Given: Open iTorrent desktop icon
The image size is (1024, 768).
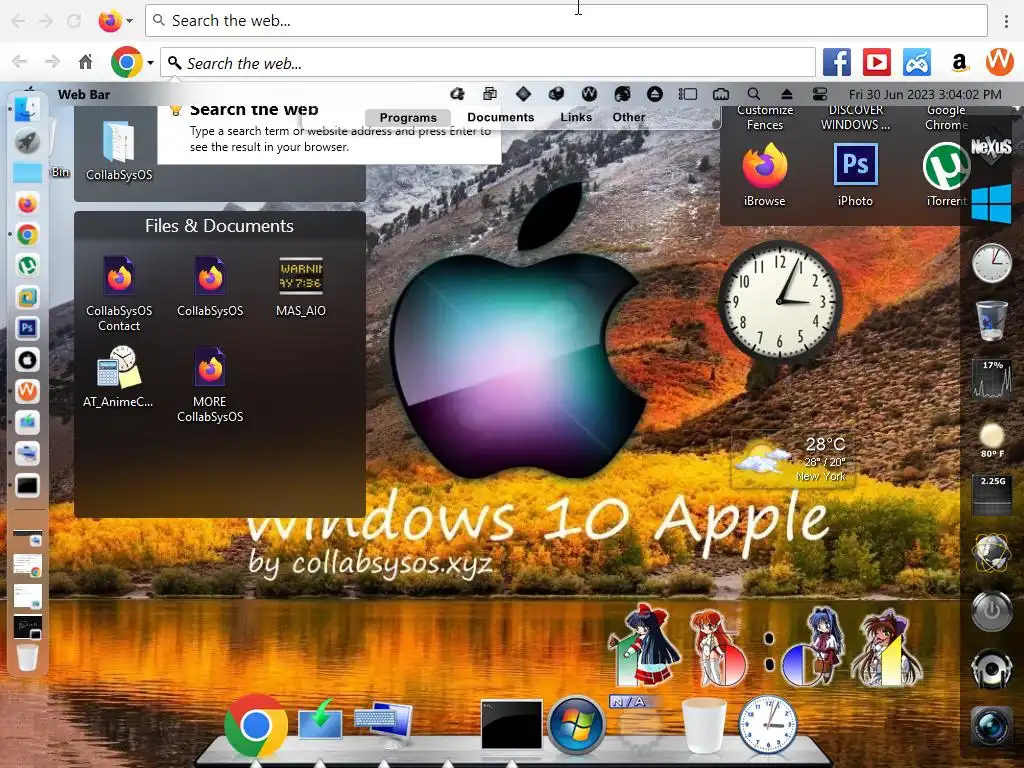Looking at the screenshot, I should click(x=946, y=175).
